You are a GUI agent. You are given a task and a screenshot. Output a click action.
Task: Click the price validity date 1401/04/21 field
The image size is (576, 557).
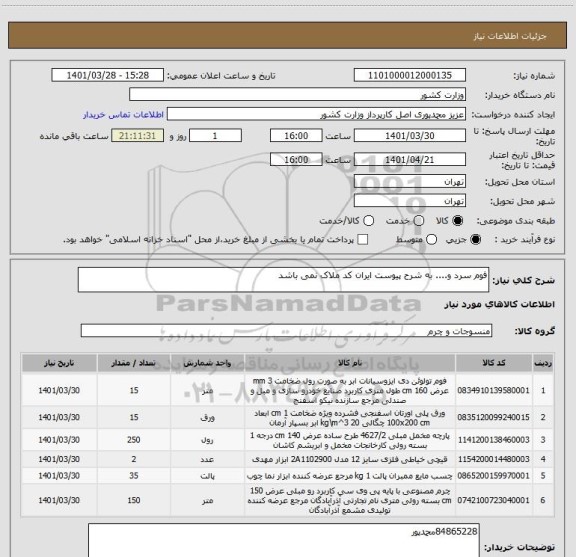coord(410,159)
